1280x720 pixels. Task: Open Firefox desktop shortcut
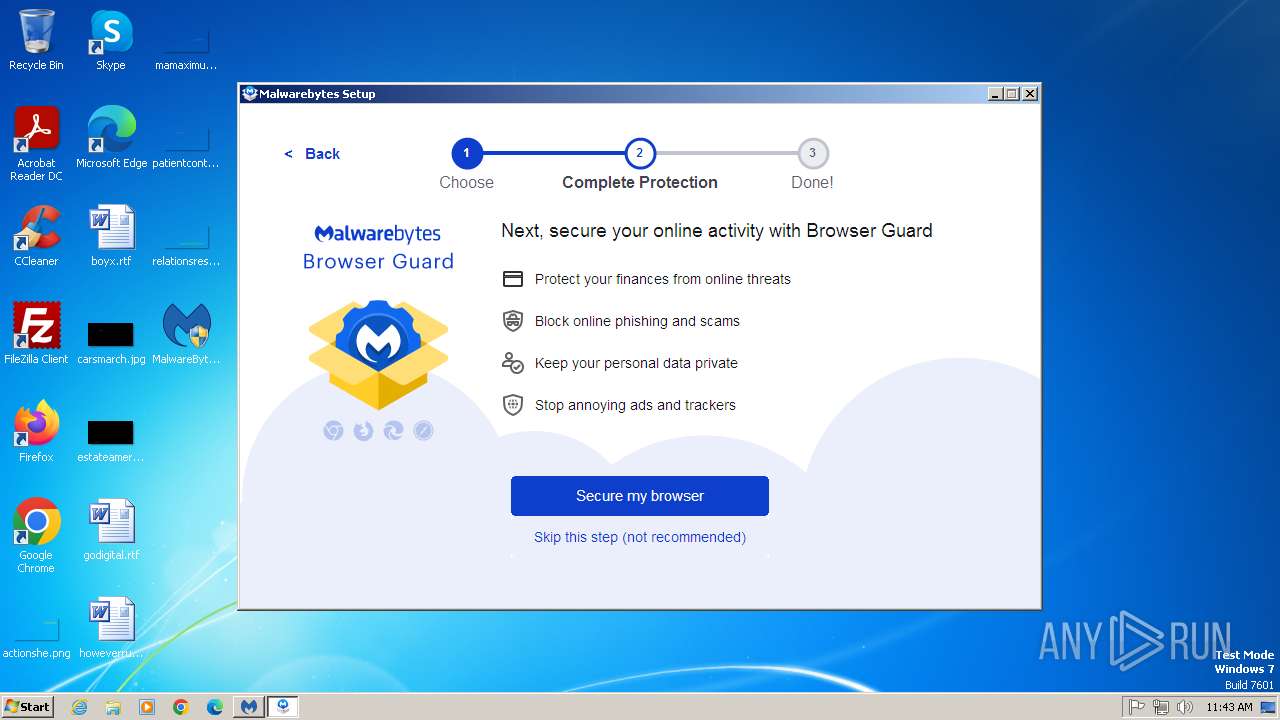tap(36, 432)
